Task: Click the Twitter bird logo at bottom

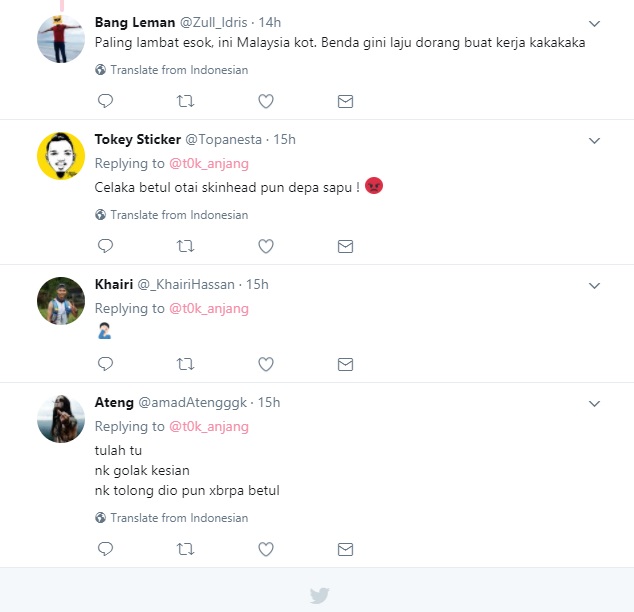Action: click(x=319, y=595)
